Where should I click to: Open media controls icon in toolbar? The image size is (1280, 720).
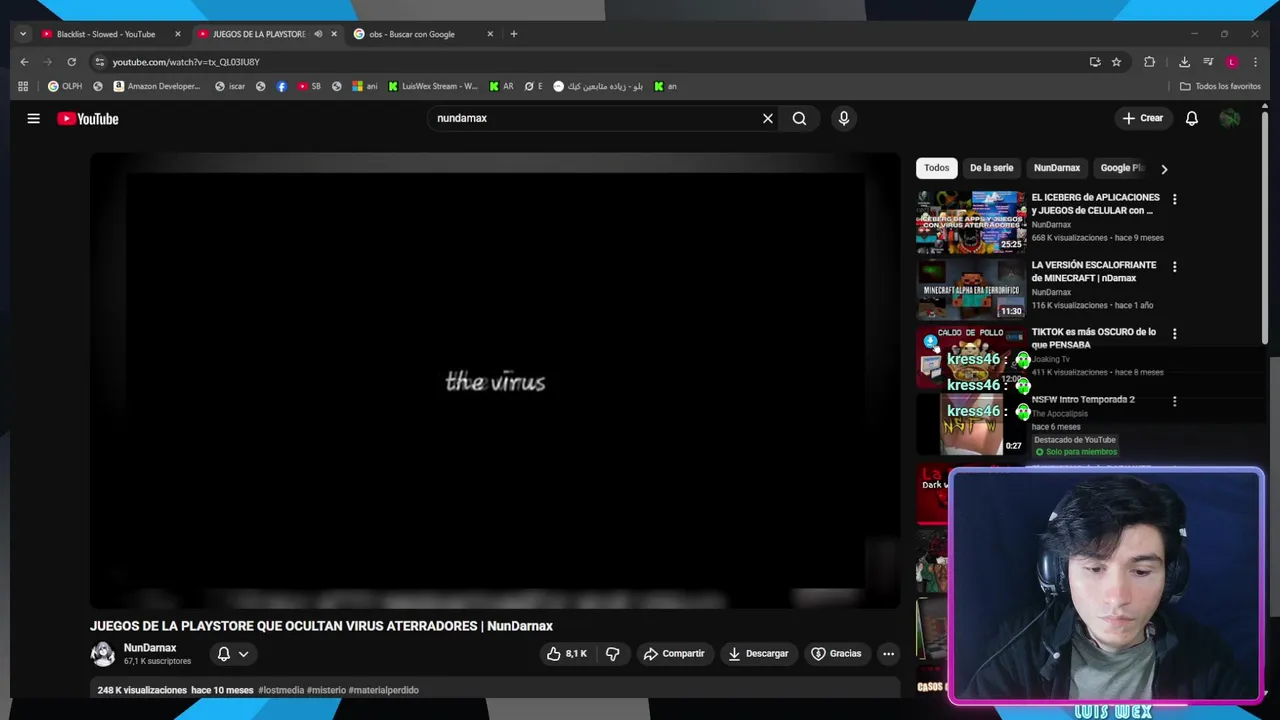click(x=1208, y=62)
